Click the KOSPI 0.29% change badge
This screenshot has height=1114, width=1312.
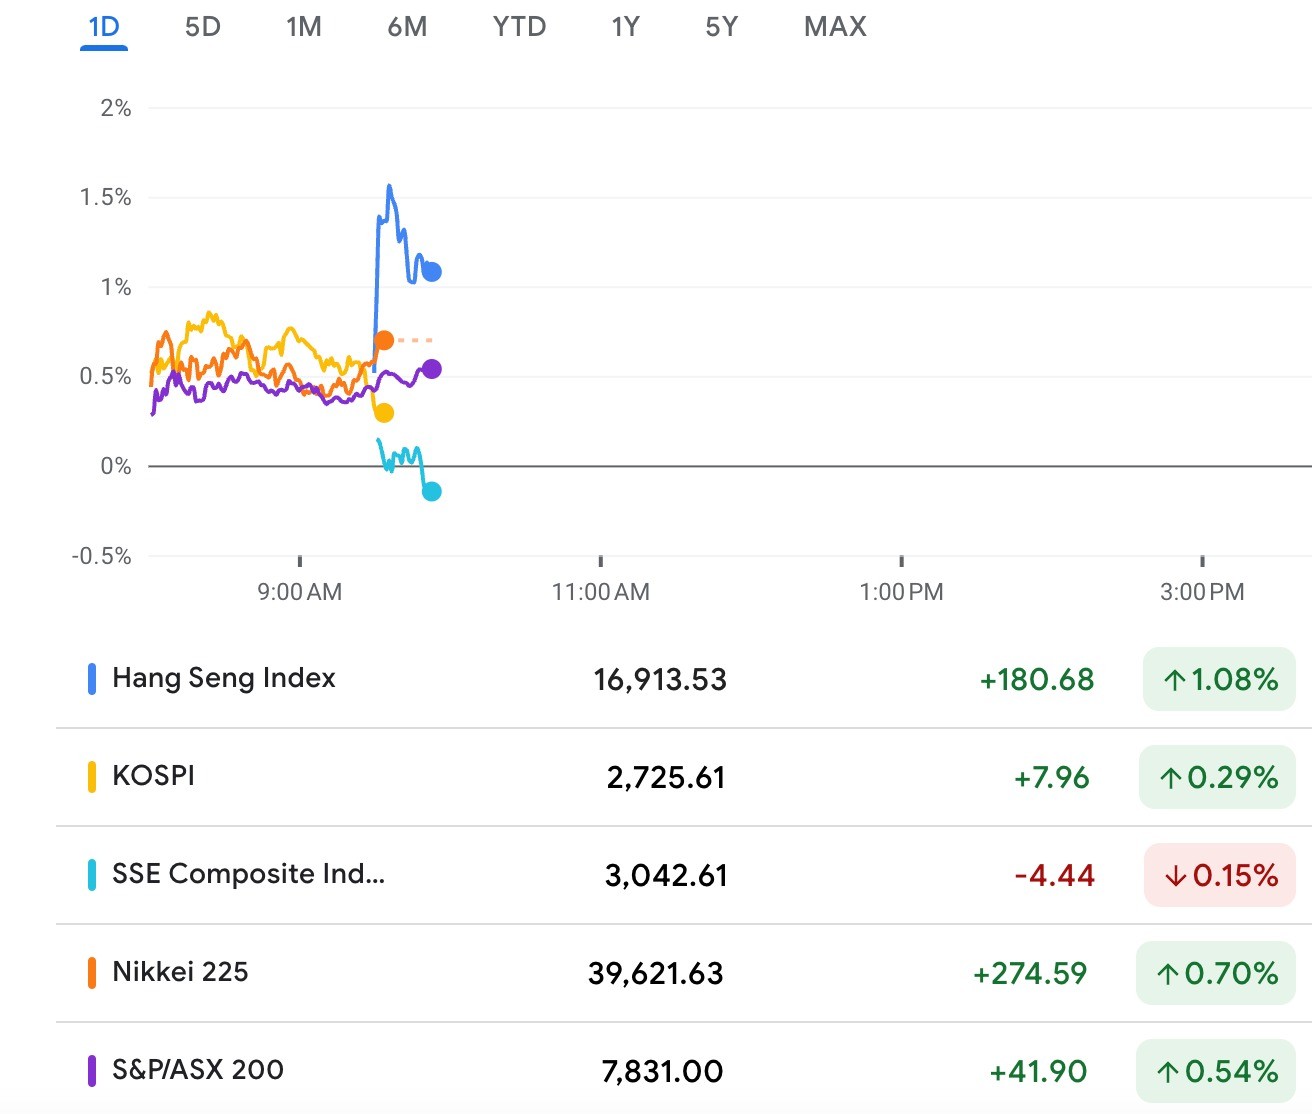[x=1217, y=777]
